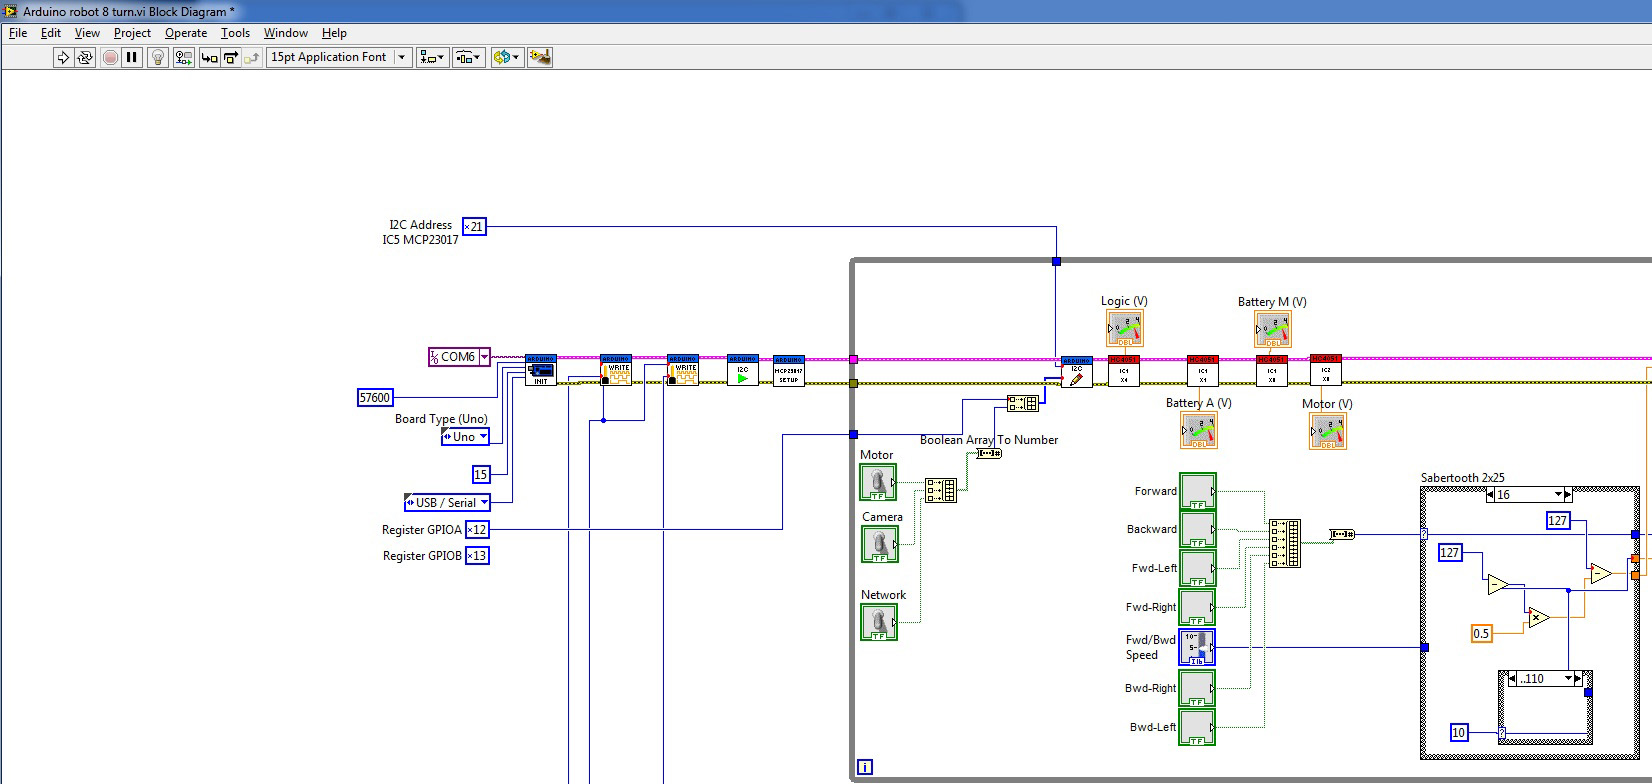Click the x13 Register GPIOB constant

[477, 556]
